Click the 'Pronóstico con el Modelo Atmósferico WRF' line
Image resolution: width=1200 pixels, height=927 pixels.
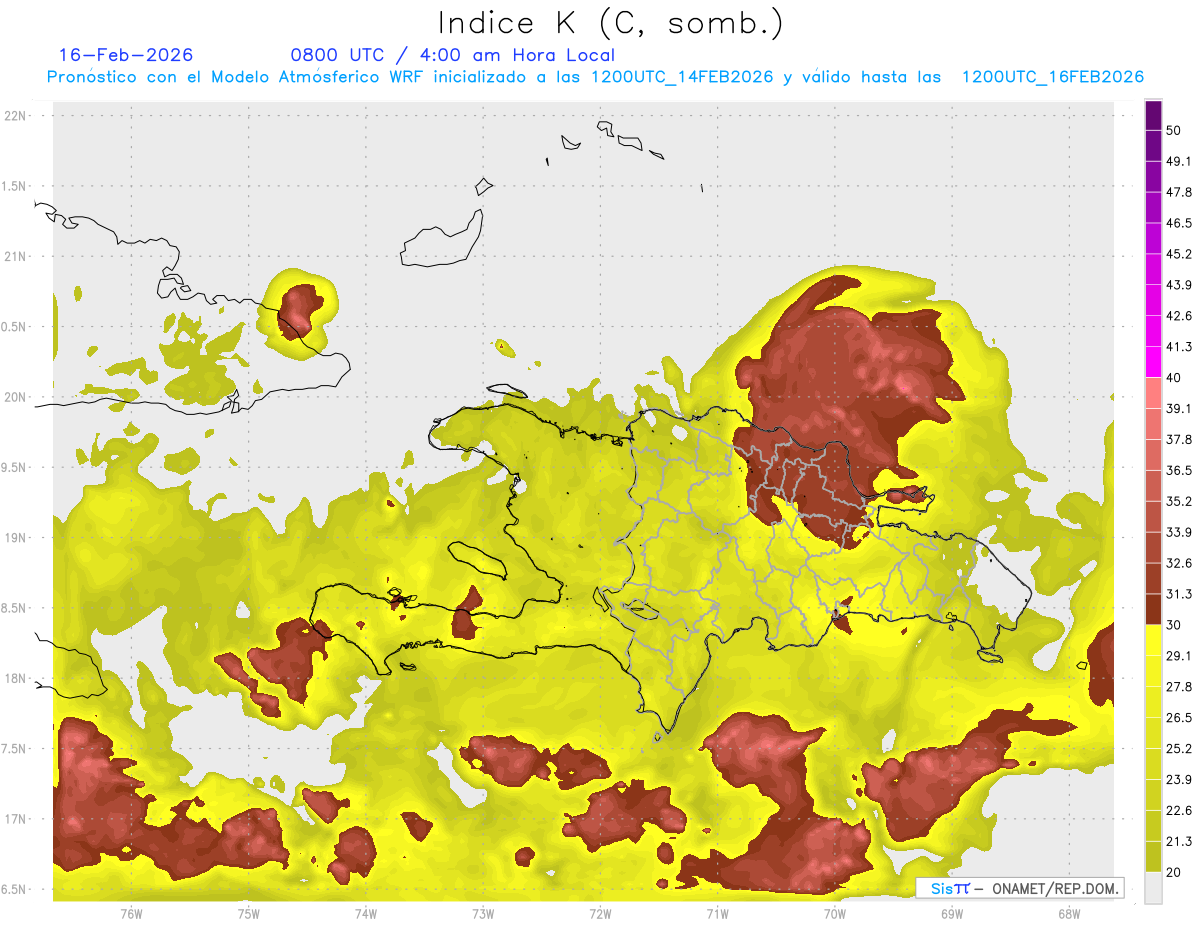(595, 77)
